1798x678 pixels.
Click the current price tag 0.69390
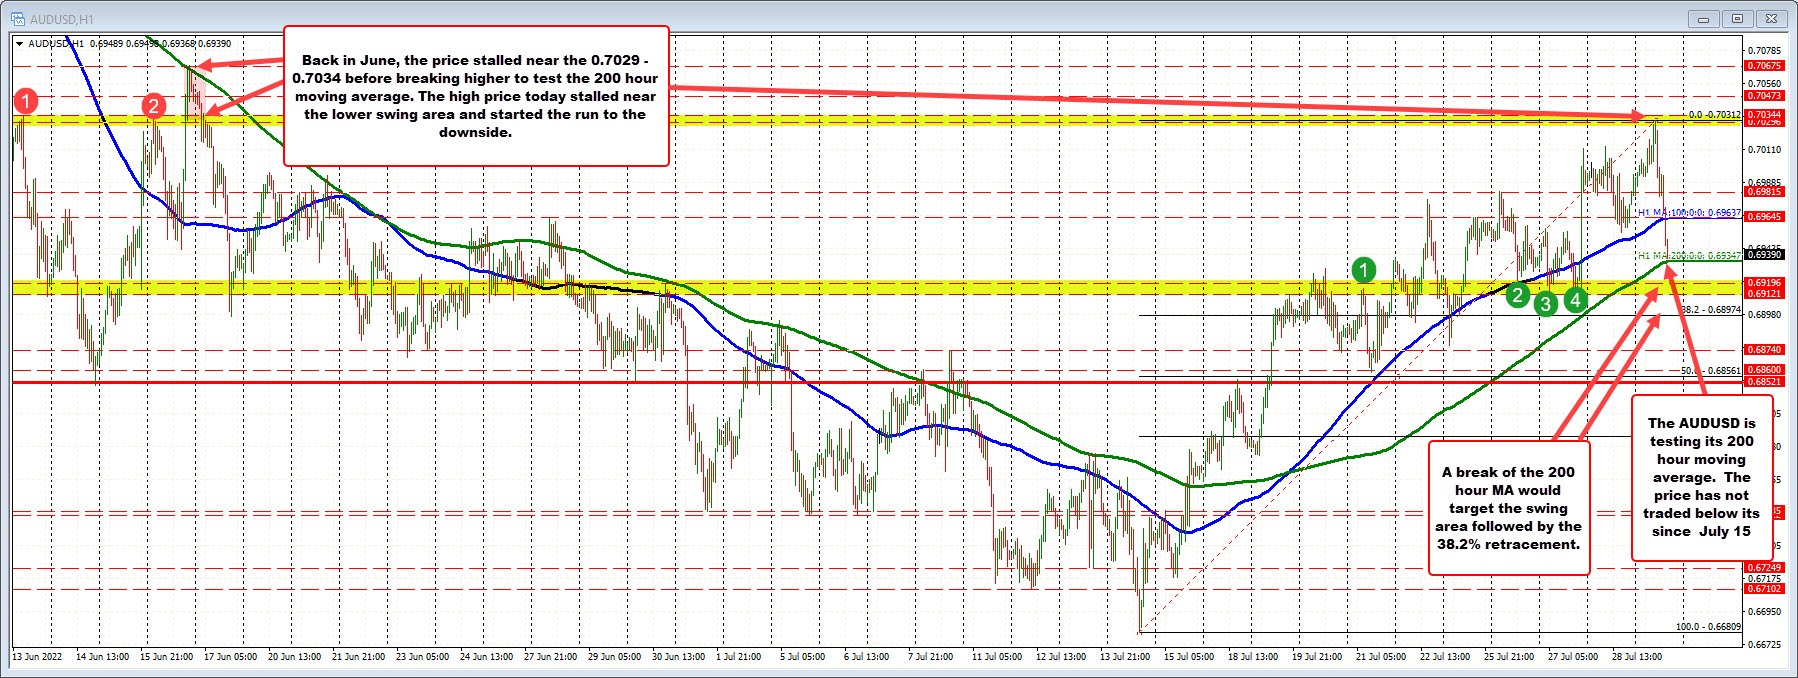[x=1763, y=255]
